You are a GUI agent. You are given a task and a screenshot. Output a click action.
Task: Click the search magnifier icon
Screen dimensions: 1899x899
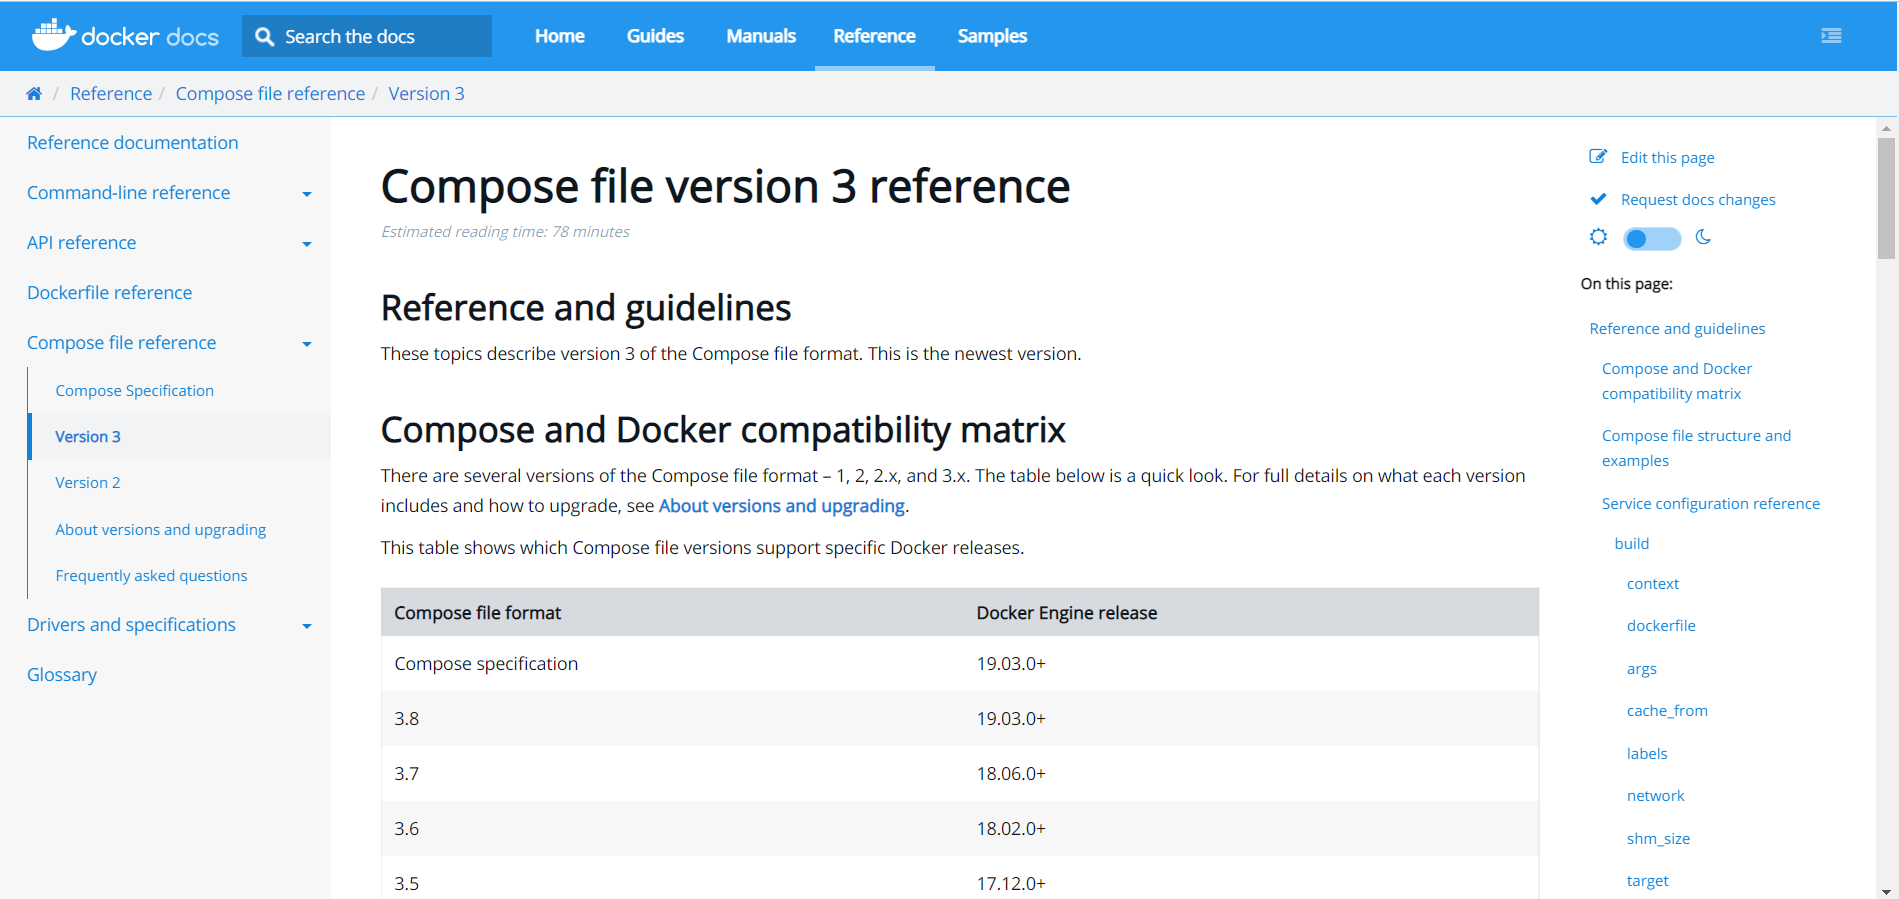(265, 36)
